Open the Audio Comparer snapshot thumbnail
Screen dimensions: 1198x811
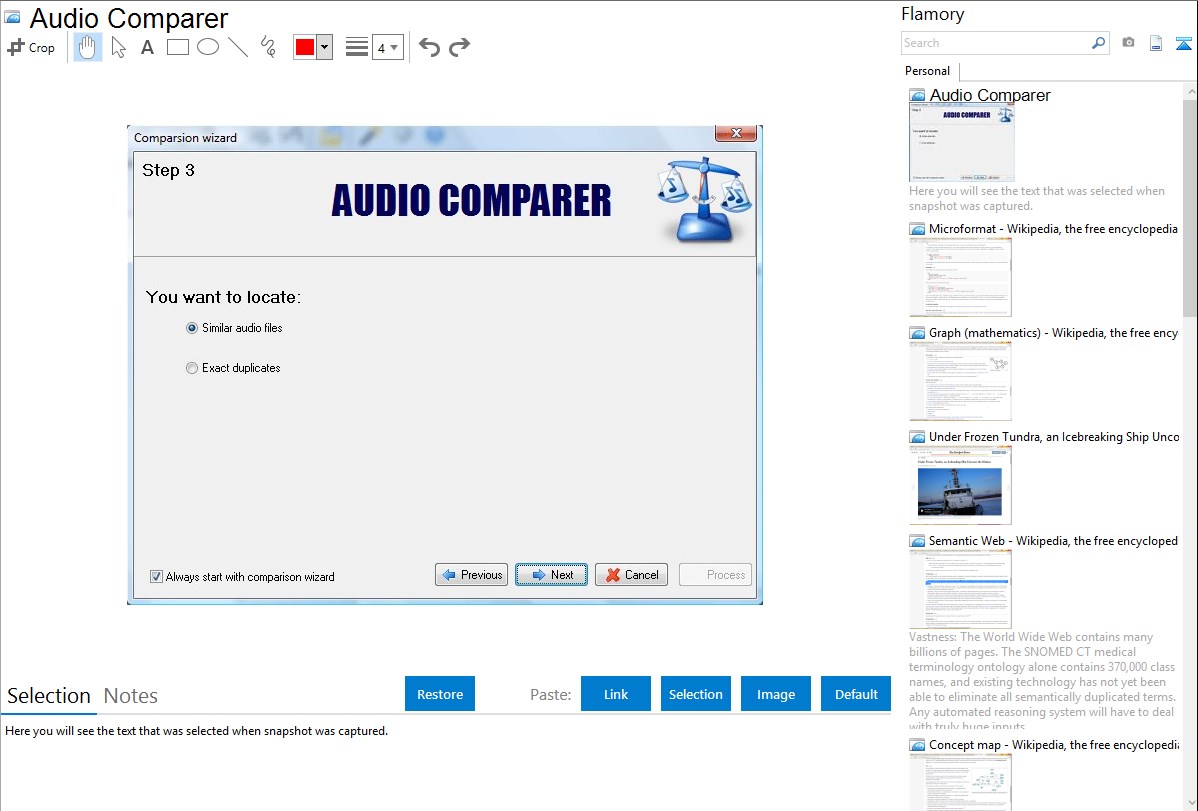[962, 142]
